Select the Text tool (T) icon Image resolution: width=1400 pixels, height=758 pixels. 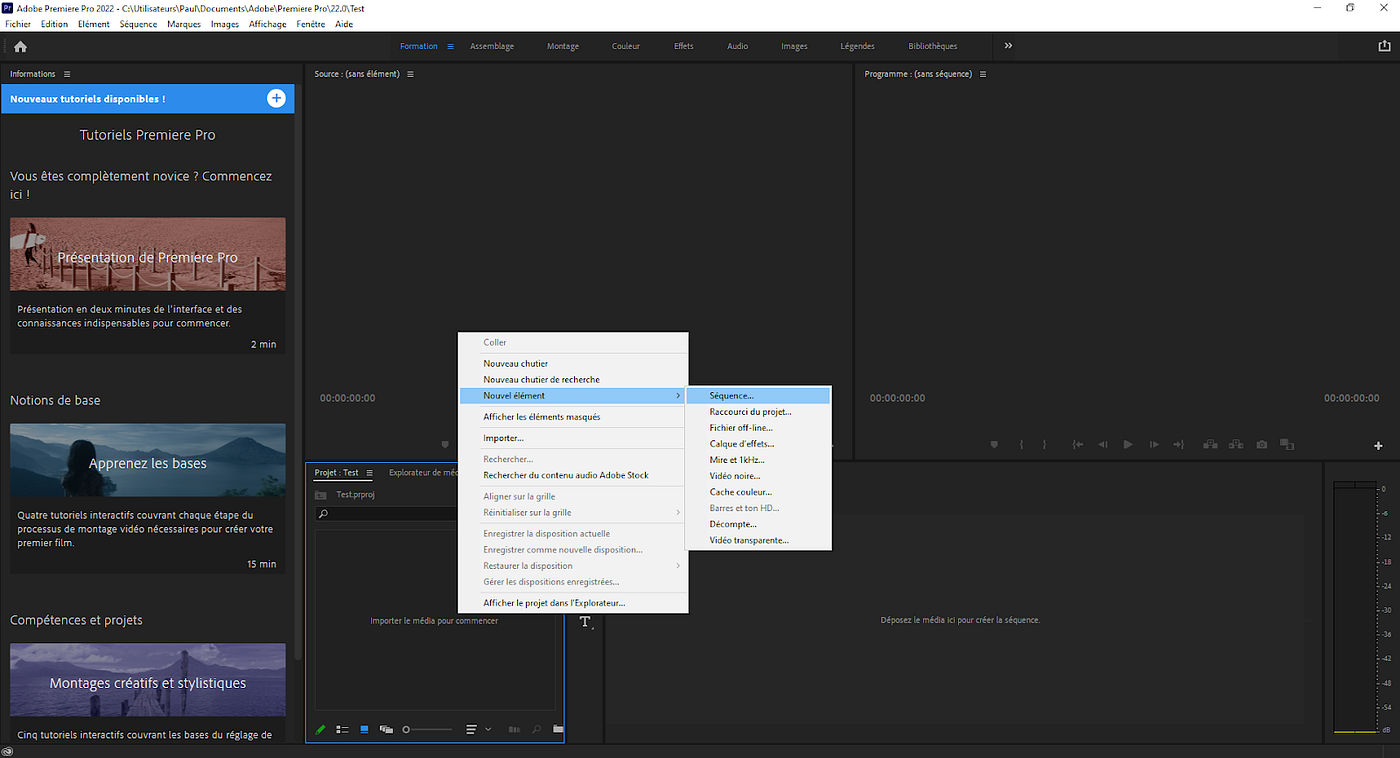click(x=586, y=622)
